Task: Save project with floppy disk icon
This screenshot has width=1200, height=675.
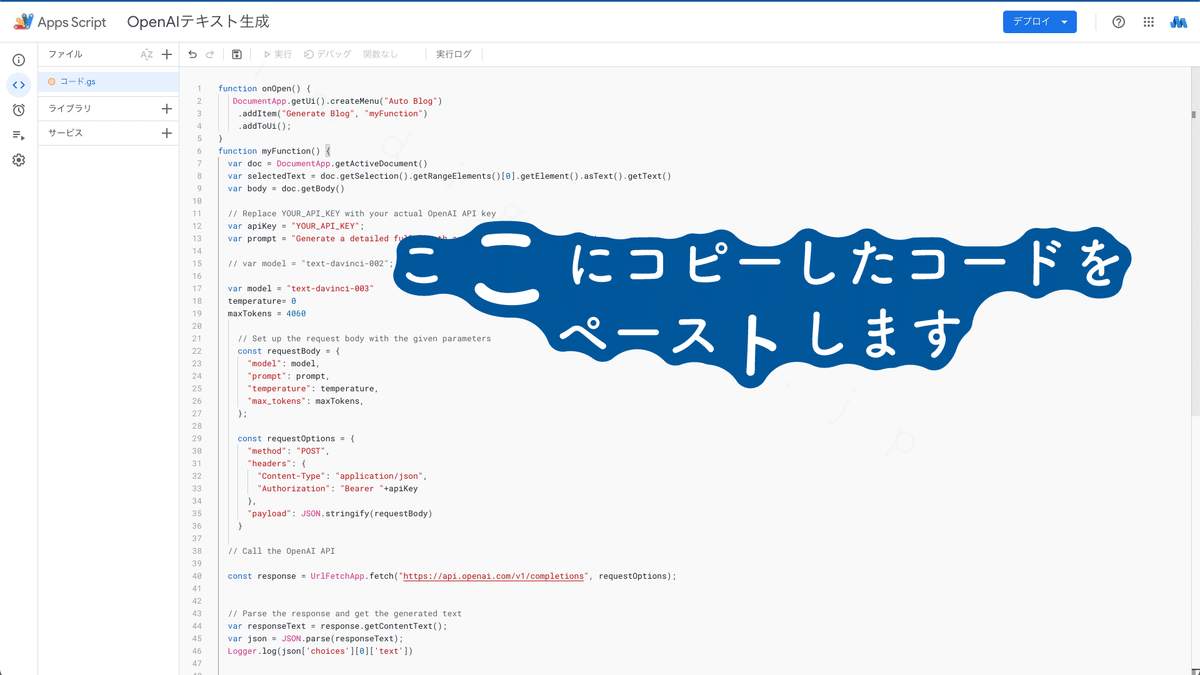Action: tap(237, 55)
